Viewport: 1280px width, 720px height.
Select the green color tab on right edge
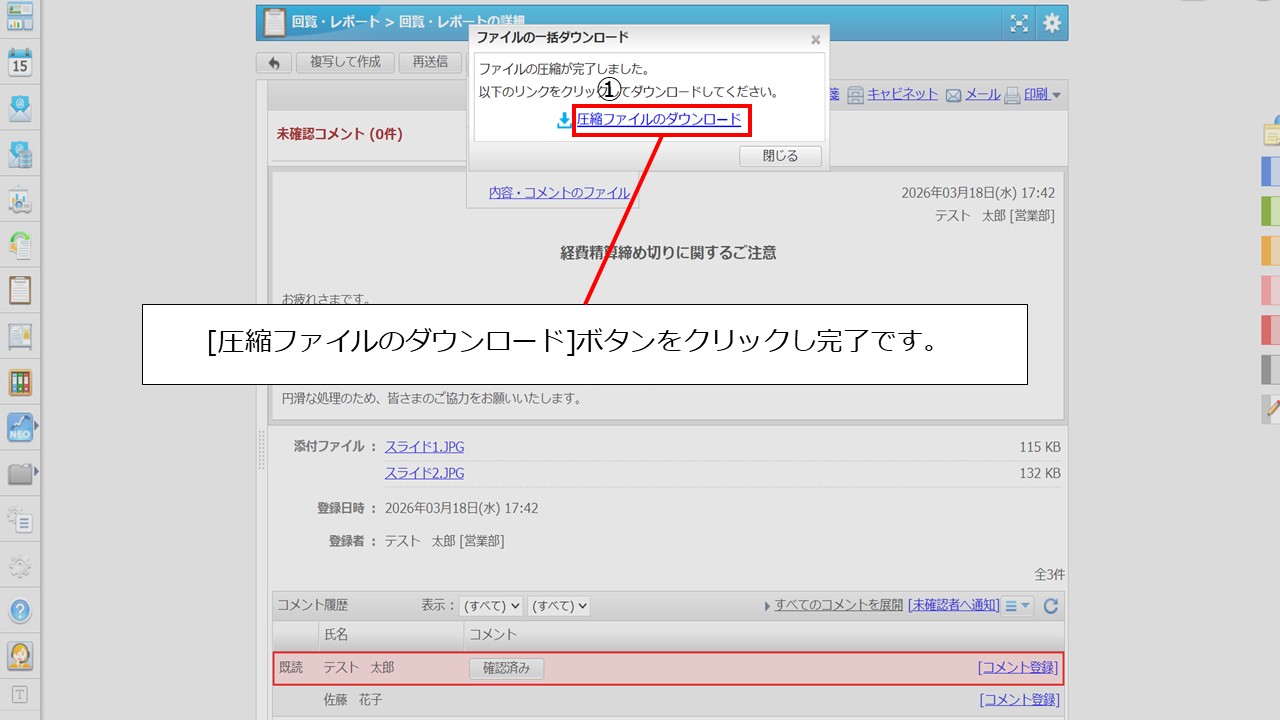pos(1270,211)
